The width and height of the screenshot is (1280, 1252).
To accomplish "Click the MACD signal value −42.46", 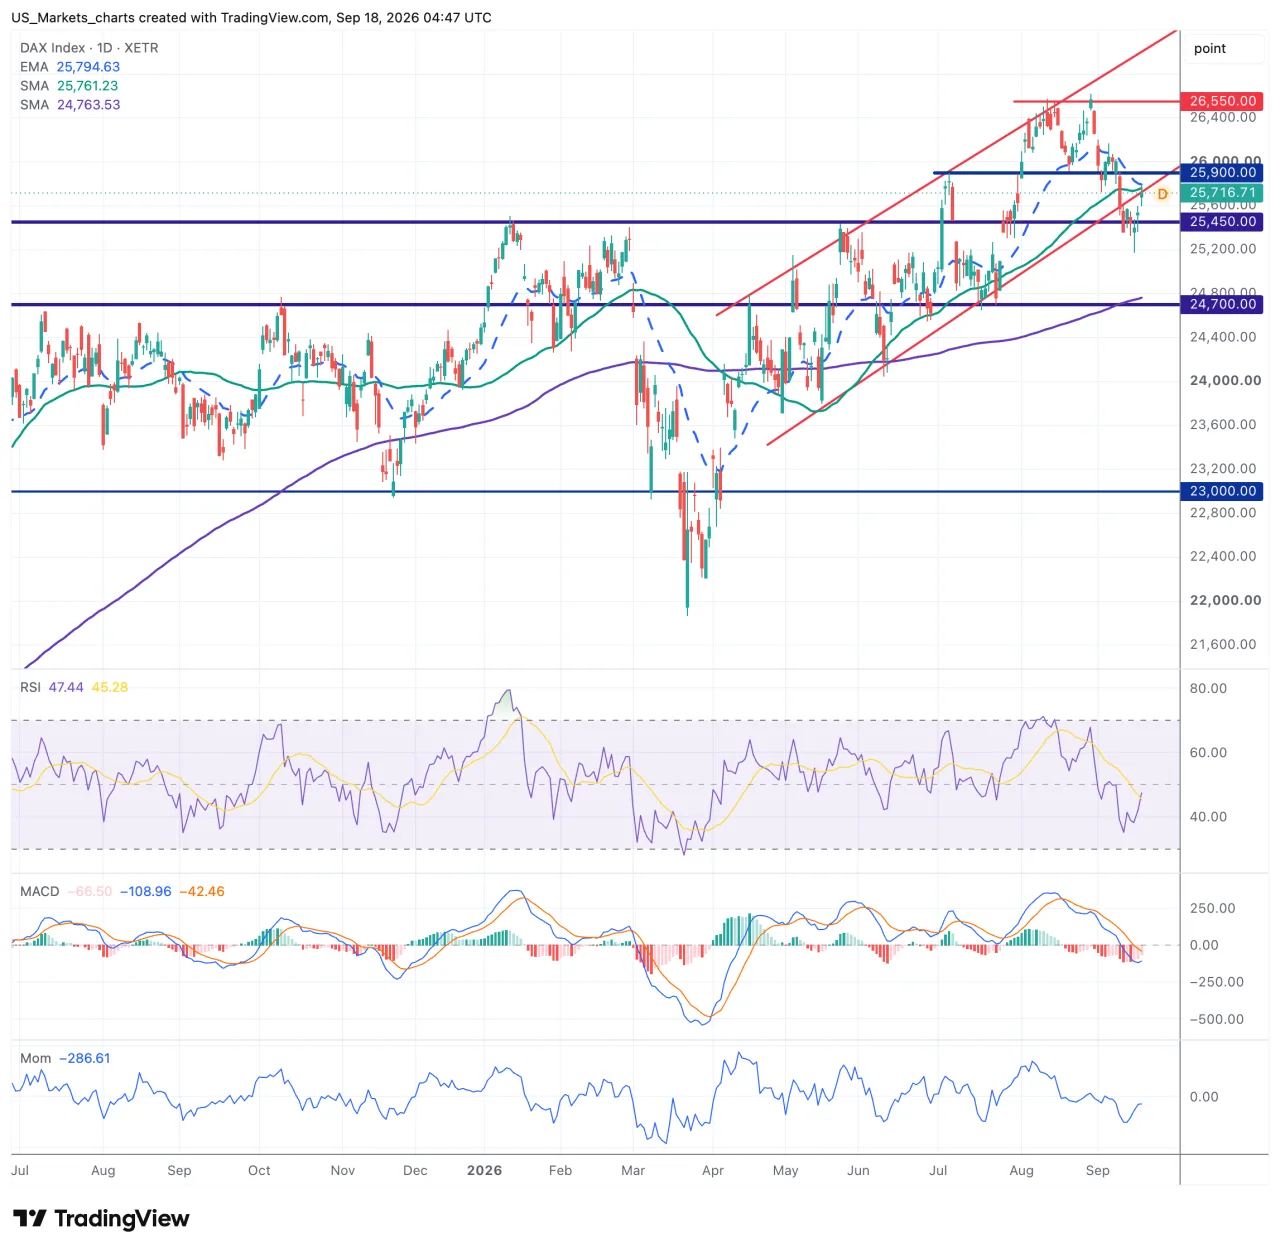I will [202, 891].
